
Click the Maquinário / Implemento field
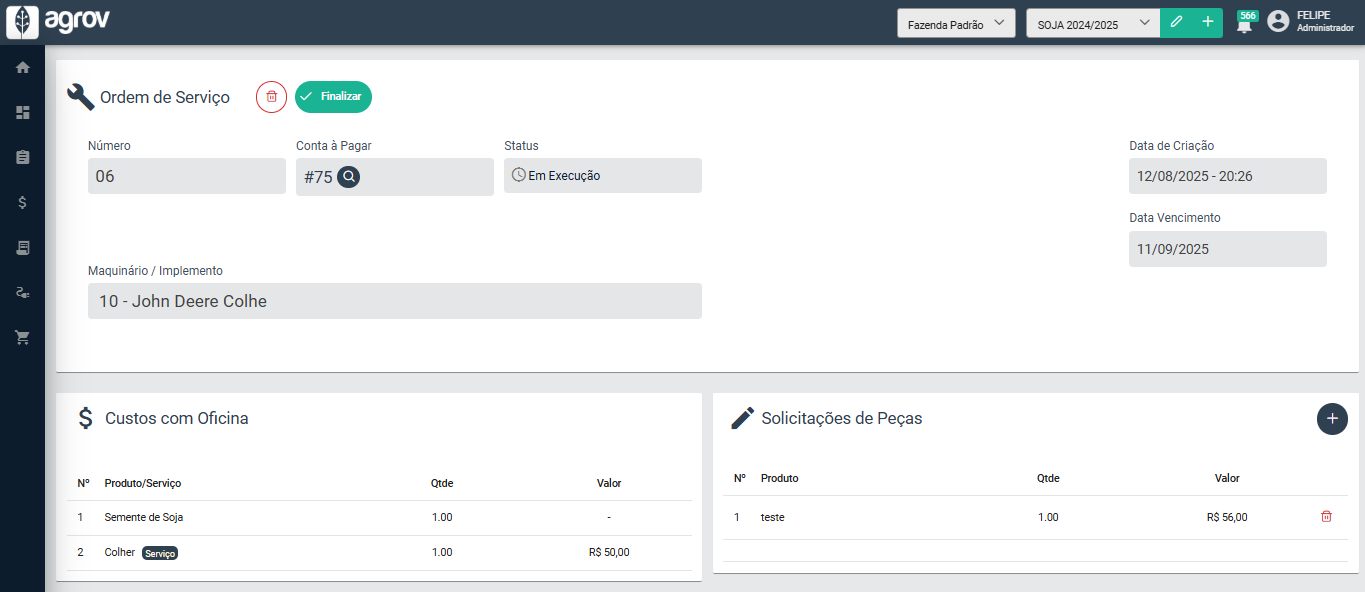click(x=394, y=301)
